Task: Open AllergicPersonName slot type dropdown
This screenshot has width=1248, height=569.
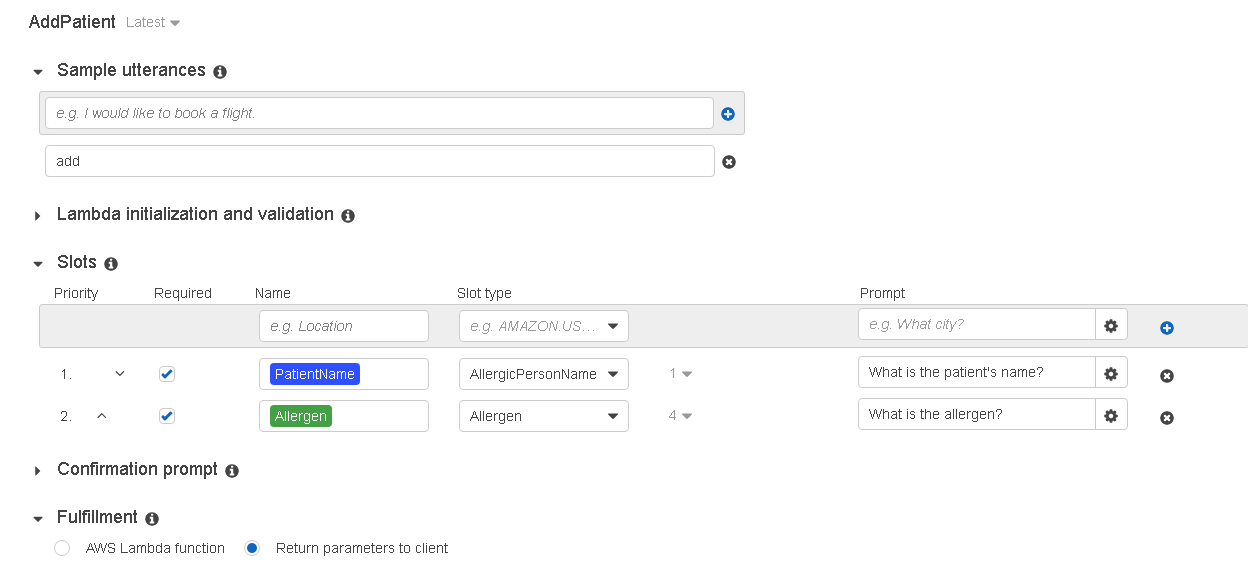Action: coord(543,374)
